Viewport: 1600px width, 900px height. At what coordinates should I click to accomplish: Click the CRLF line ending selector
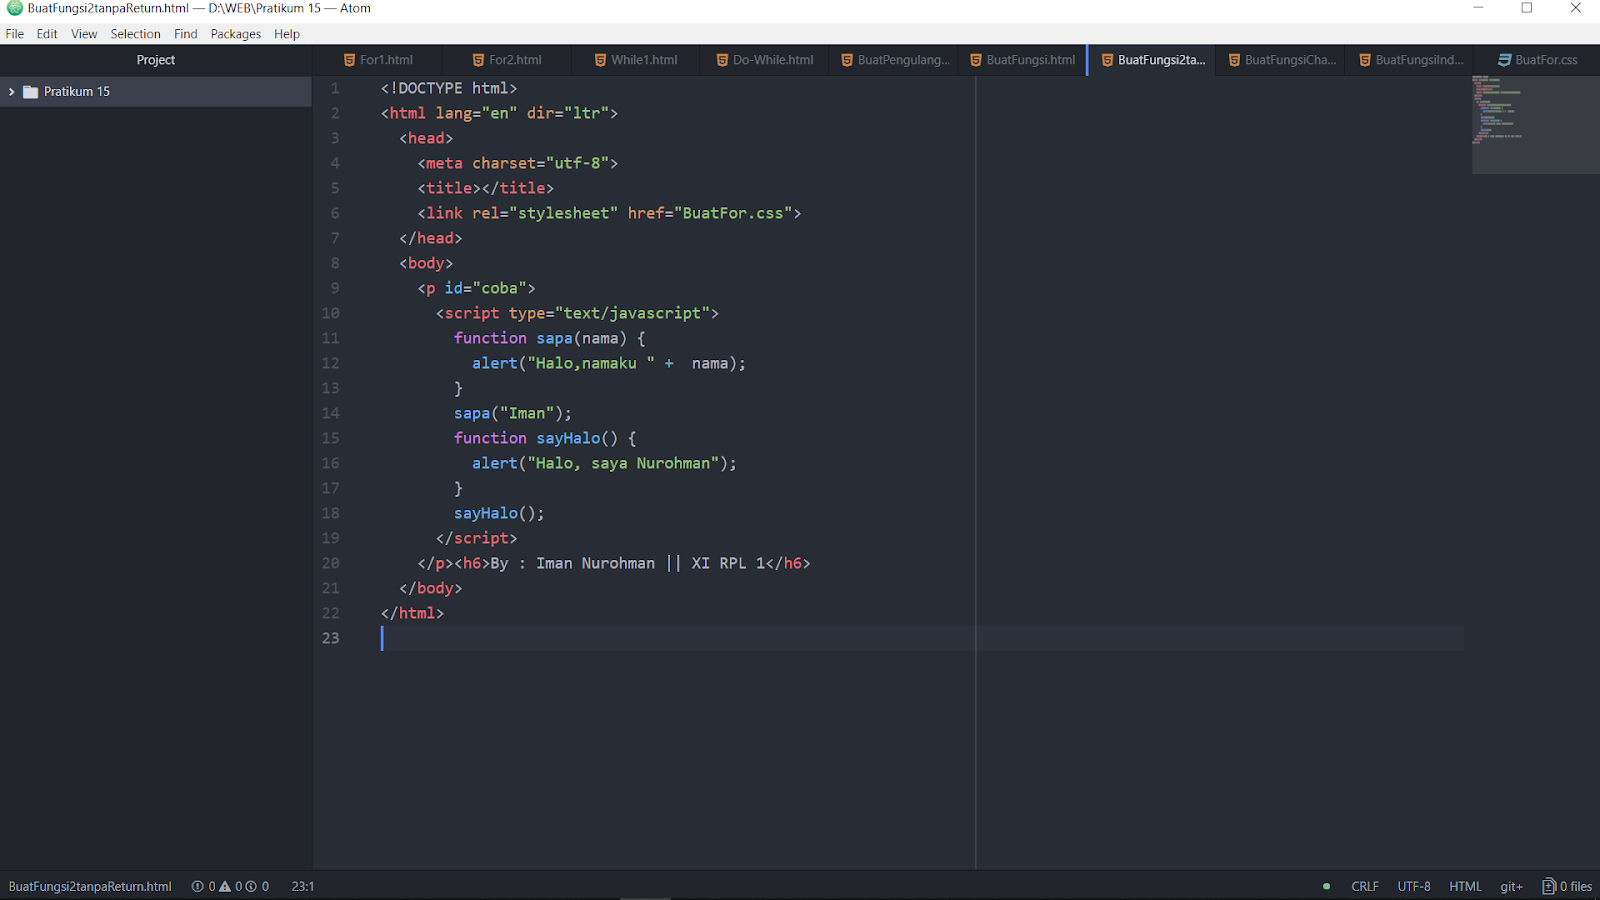(1365, 886)
